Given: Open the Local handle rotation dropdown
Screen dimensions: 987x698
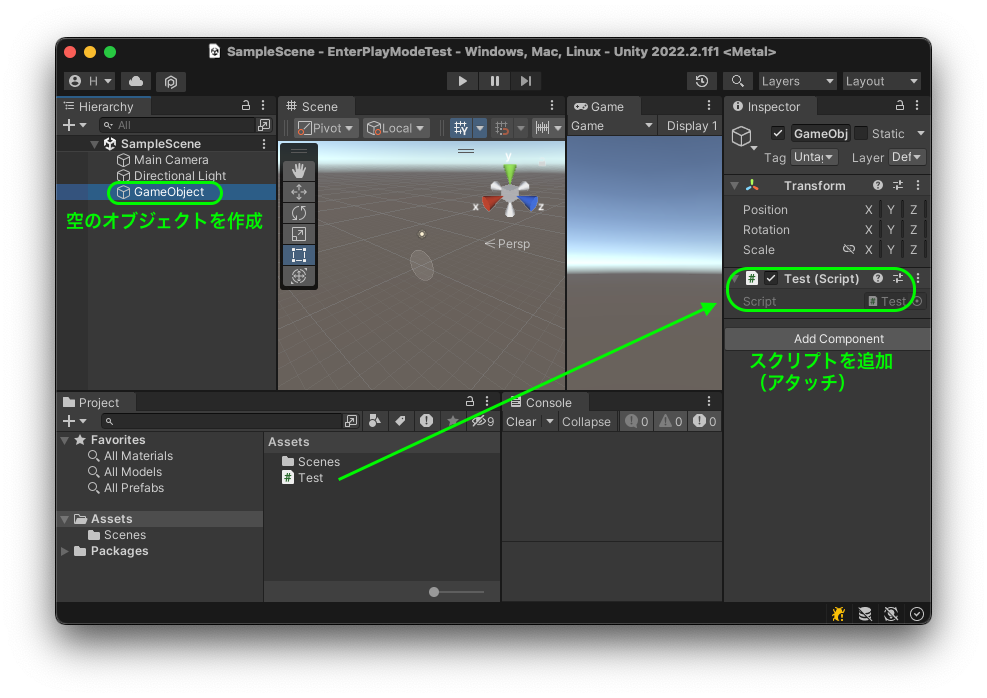Looking at the screenshot, I should point(397,128).
